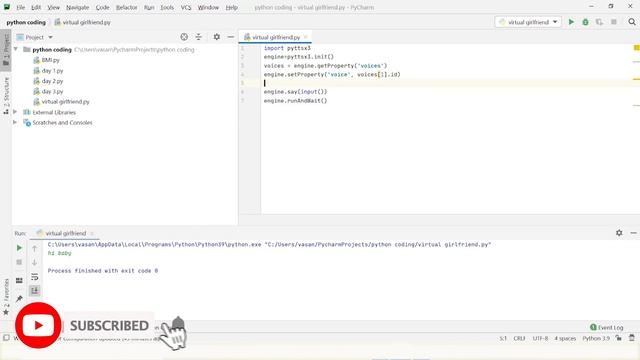This screenshot has width=640, height=360.
Task: Open the Favorites tool window tab
Action: pyautogui.click(x=6, y=297)
